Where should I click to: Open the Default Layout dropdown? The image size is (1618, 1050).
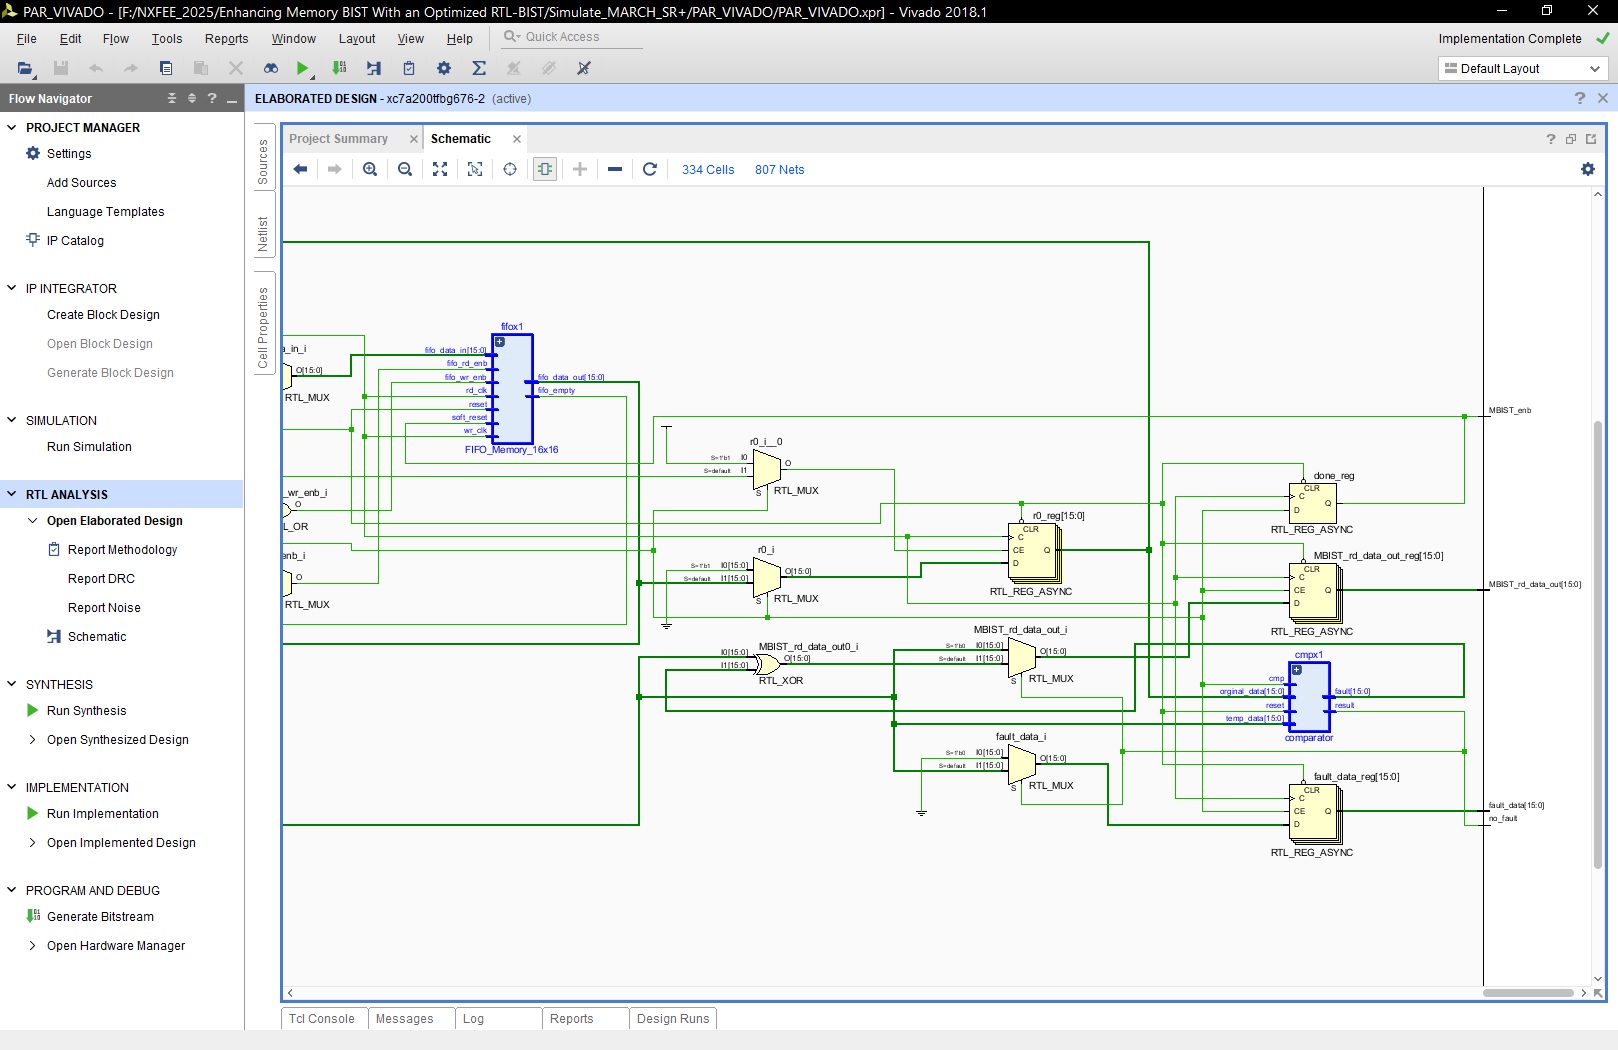click(x=1522, y=68)
